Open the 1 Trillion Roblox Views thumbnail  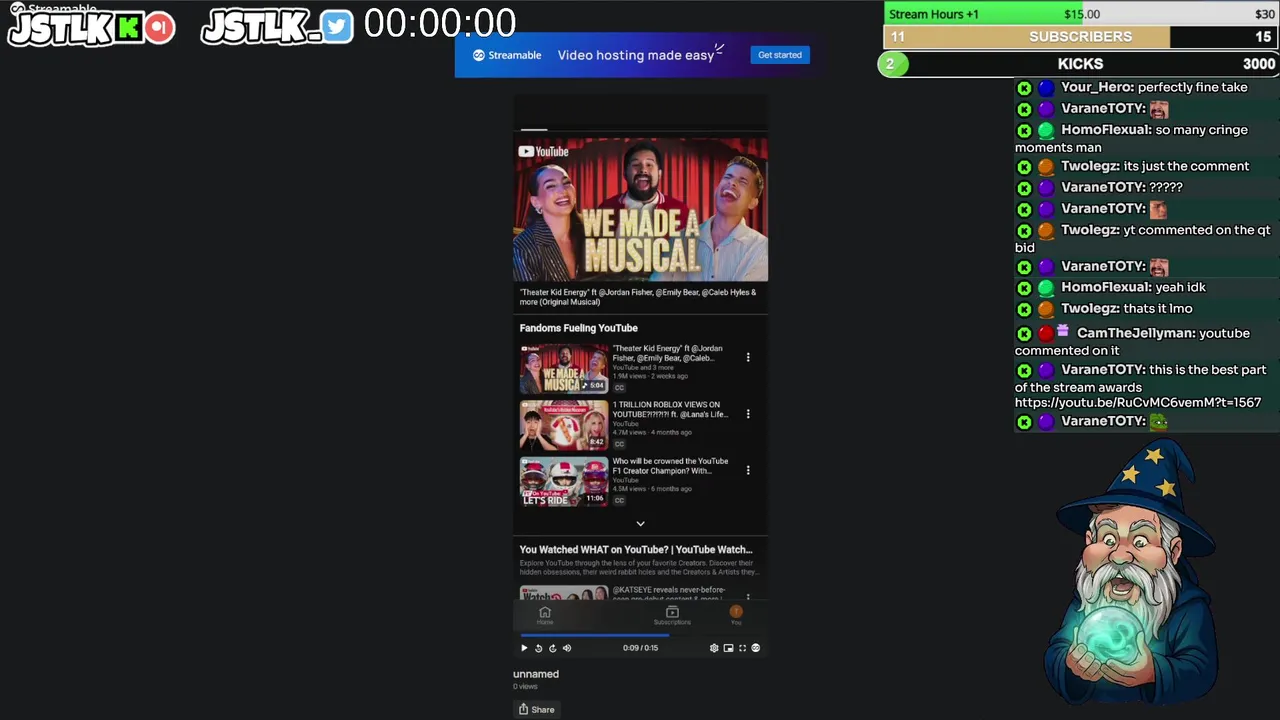coord(564,425)
